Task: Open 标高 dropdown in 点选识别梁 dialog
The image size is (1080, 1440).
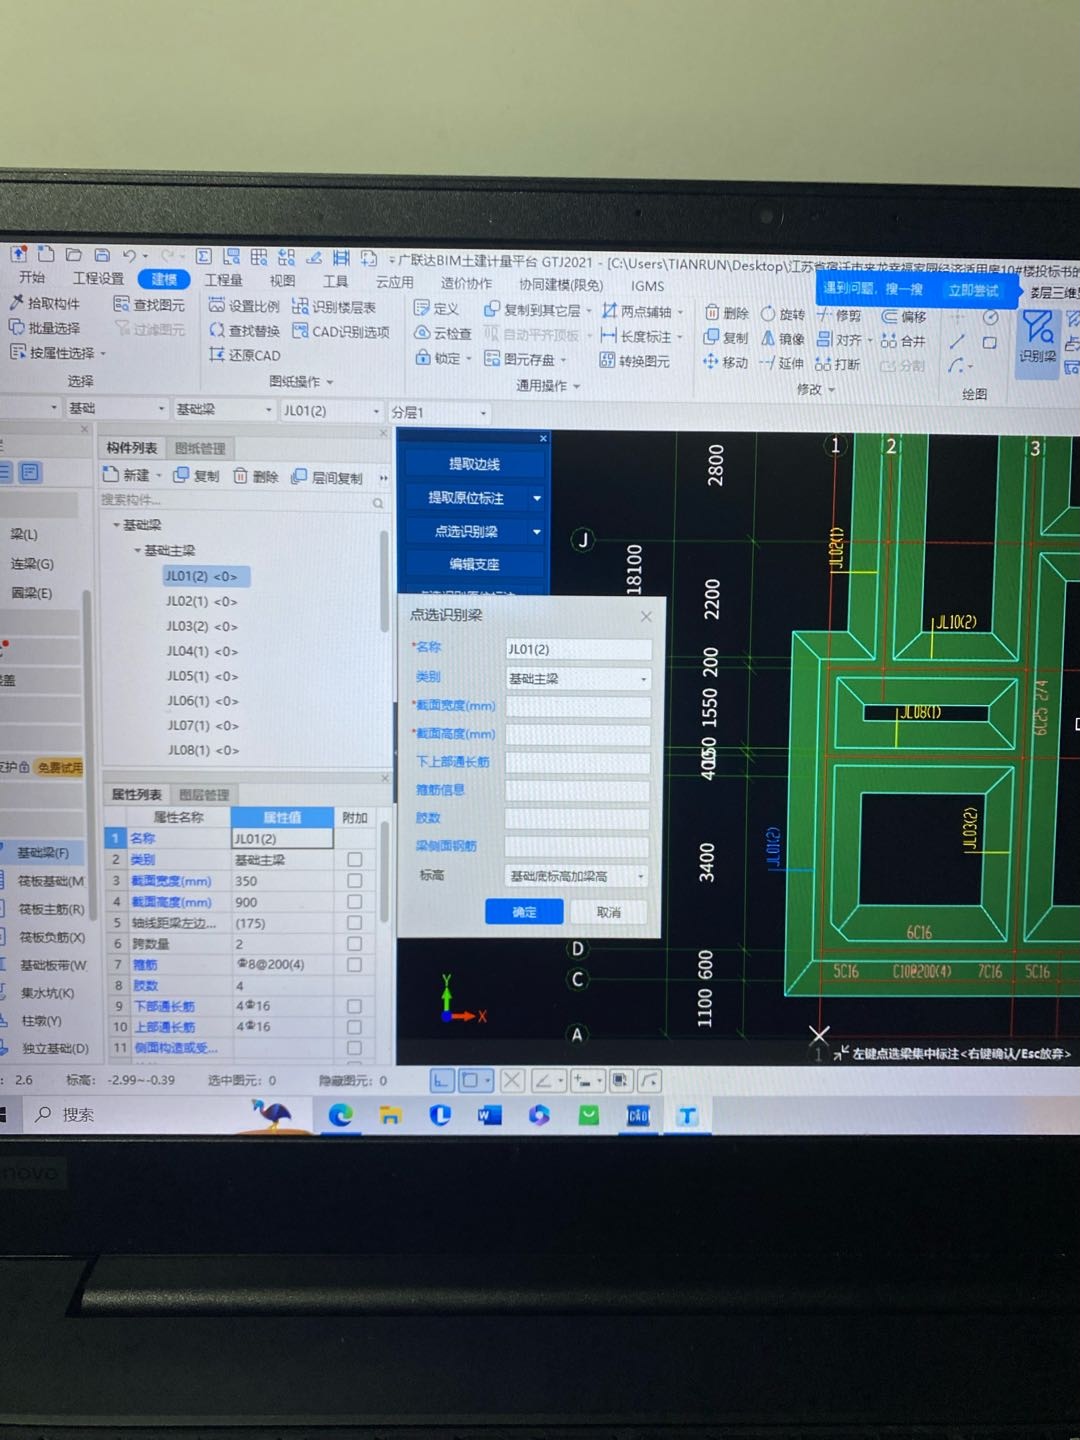Action: pos(577,876)
